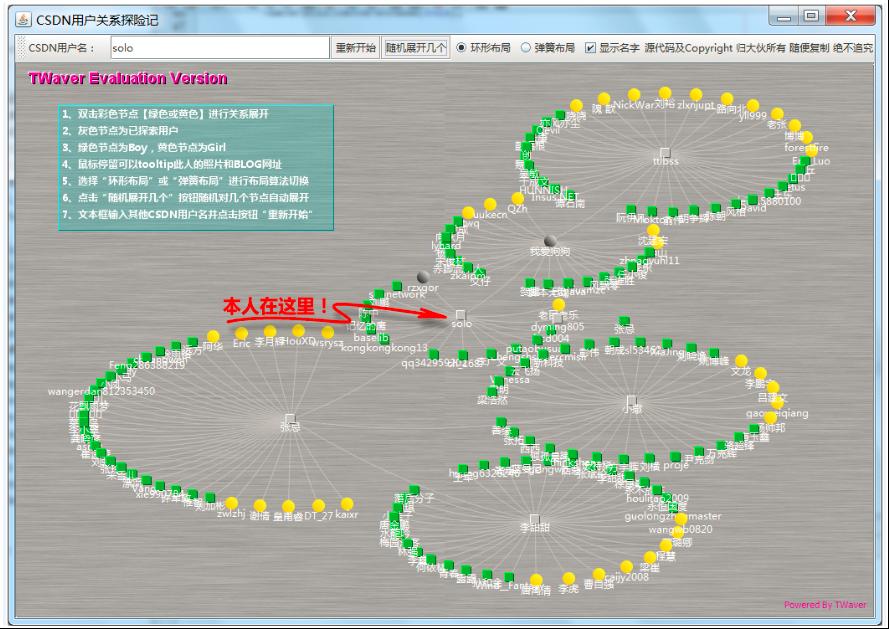Click the Java icon in title bar
The height and width of the screenshot is (629, 889).
coord(23,19)
